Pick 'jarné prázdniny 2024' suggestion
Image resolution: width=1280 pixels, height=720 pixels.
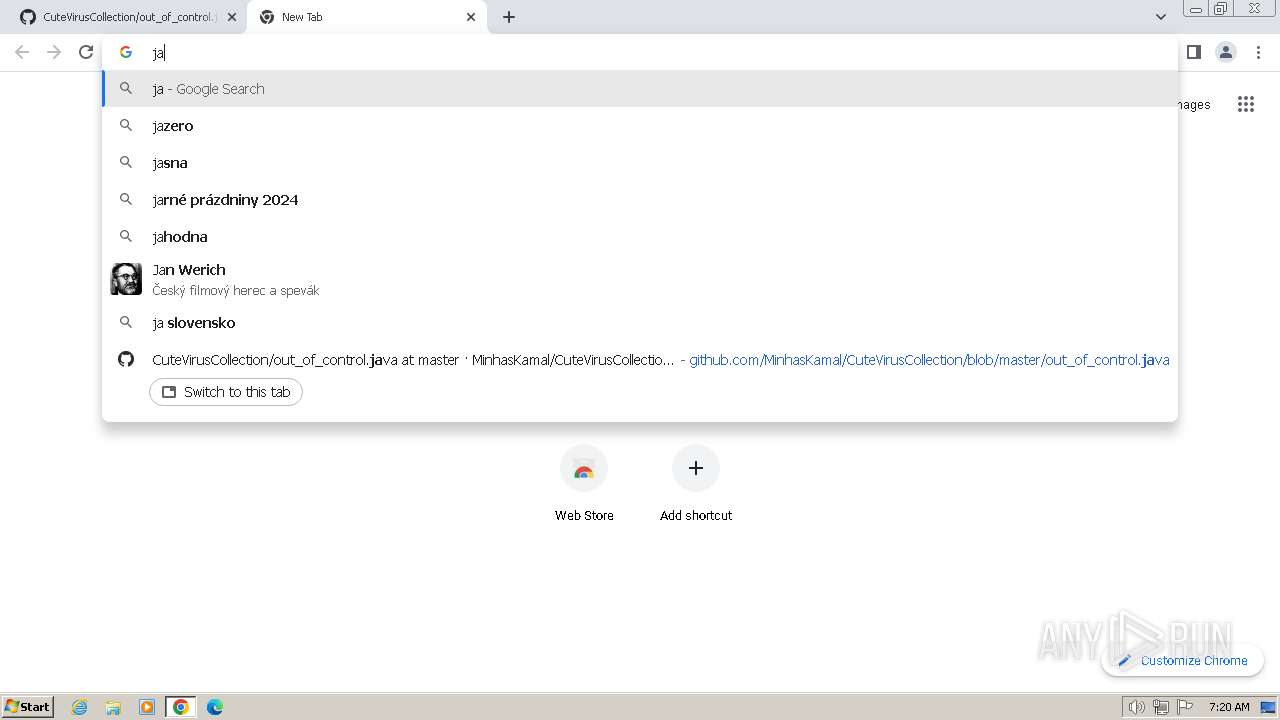pos(640,200)
